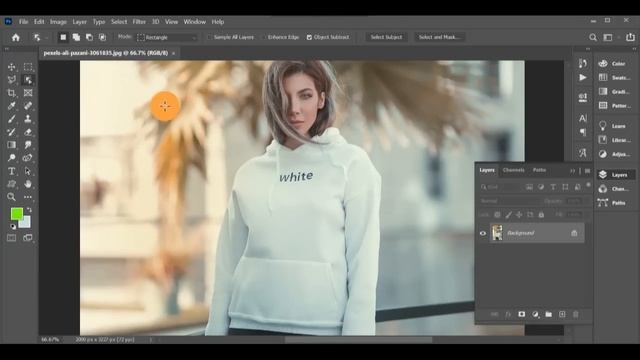Select the Eyedropper tool
The width and height of the screenshot is (640, 360).
[11, 106]
